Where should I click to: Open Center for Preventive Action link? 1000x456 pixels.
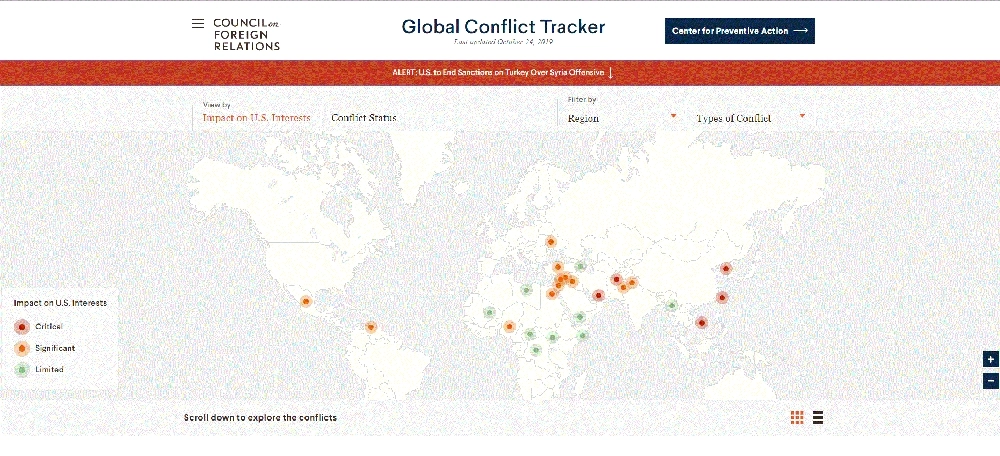(739, 31)
